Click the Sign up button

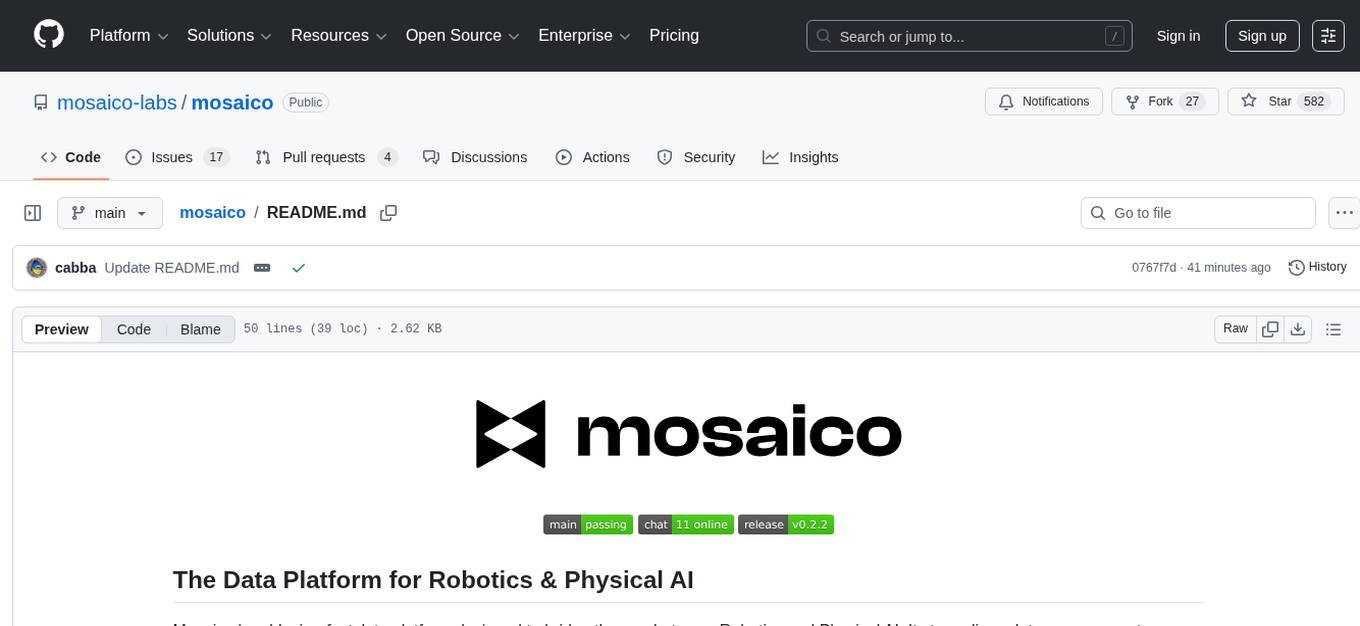1261,35
